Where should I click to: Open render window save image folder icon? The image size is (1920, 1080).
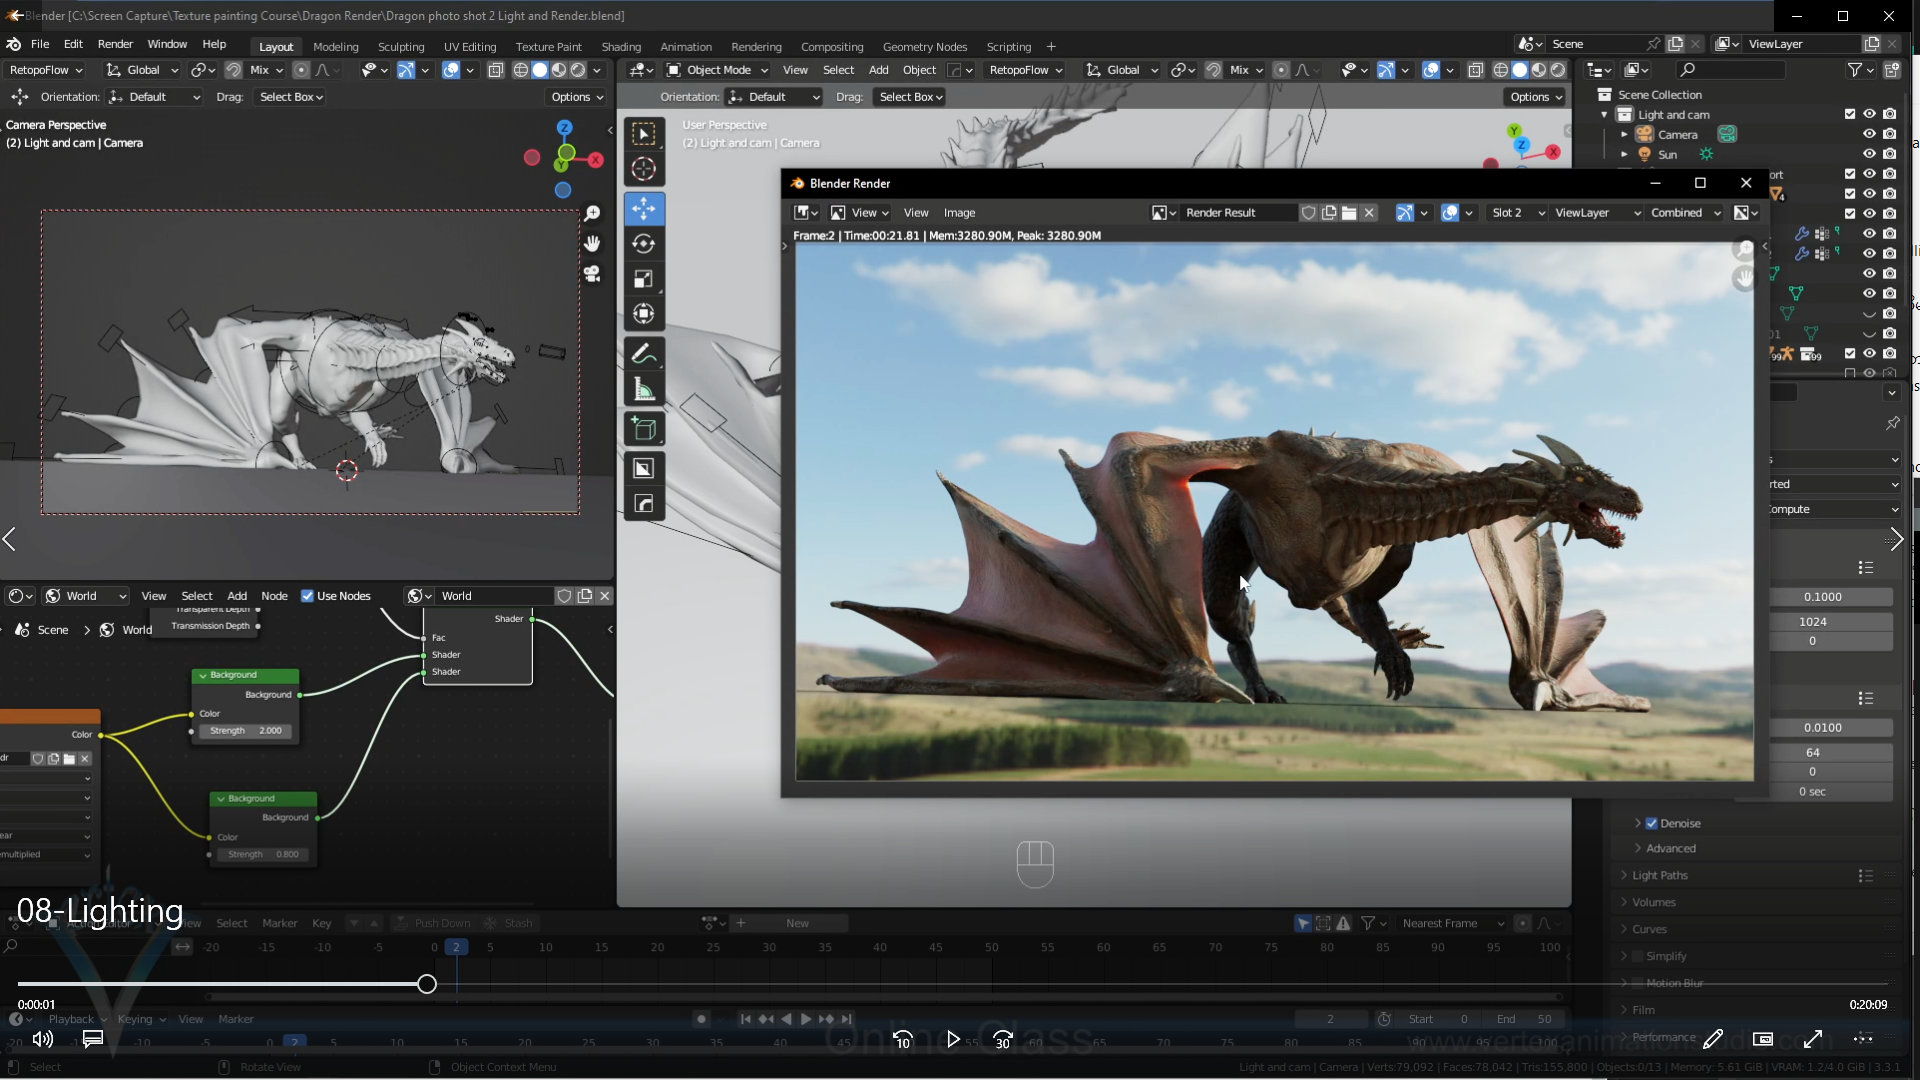coord(1349,212)
